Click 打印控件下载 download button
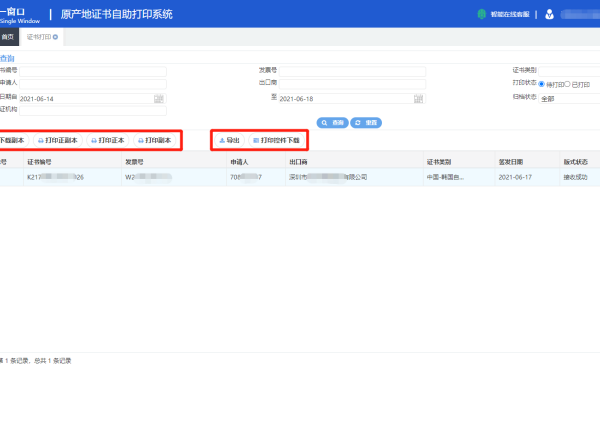The height and width of the screenshot is (431, 600). coord(276,140)
